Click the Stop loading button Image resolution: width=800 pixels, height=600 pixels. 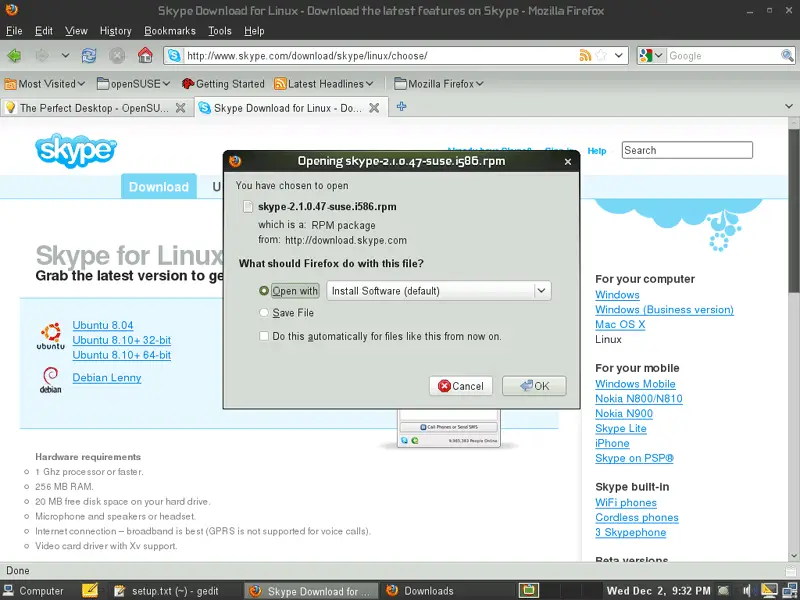pyautogui.click(x=117, y=55)
